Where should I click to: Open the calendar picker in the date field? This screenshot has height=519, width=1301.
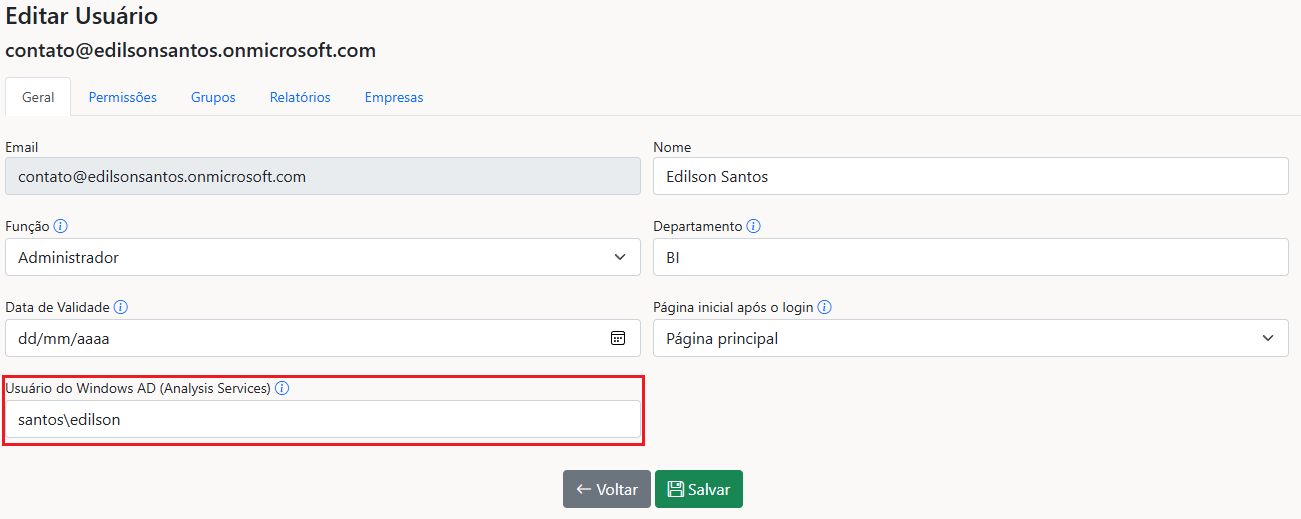click(618, 338)
